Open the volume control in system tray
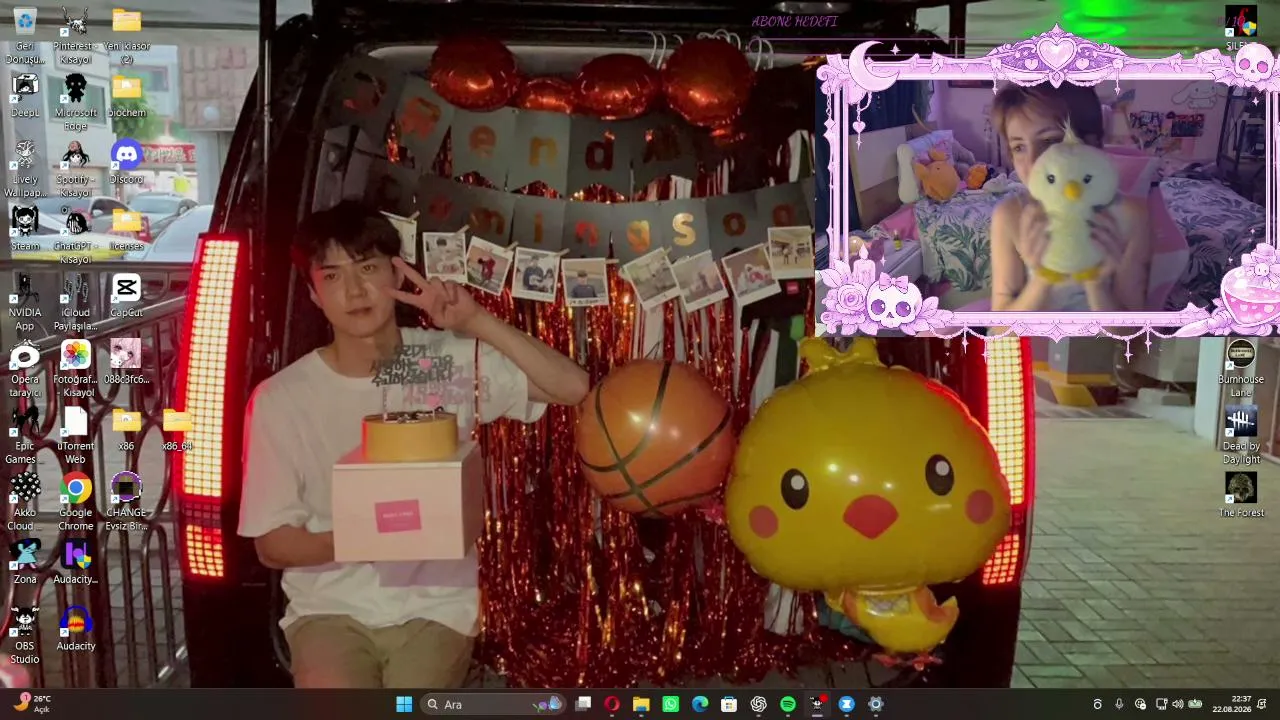Image resolution: width=1280 pixels, height=720 pixels. tap(1177, 704)
